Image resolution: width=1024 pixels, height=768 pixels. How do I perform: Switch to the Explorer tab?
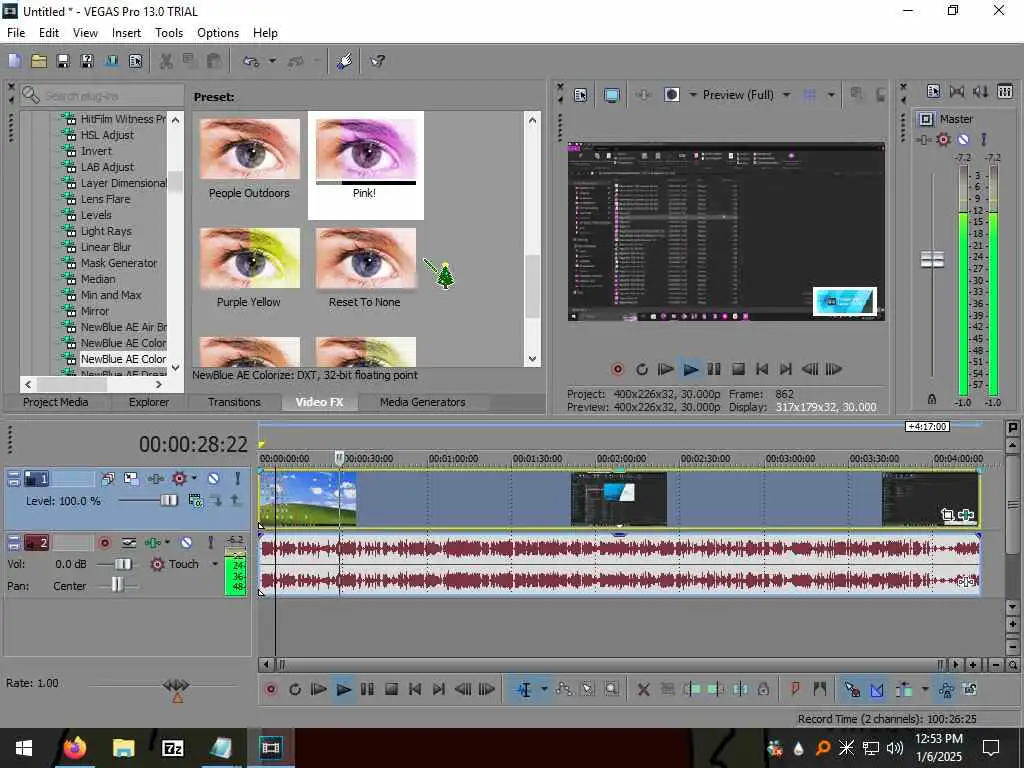point(148,402)
